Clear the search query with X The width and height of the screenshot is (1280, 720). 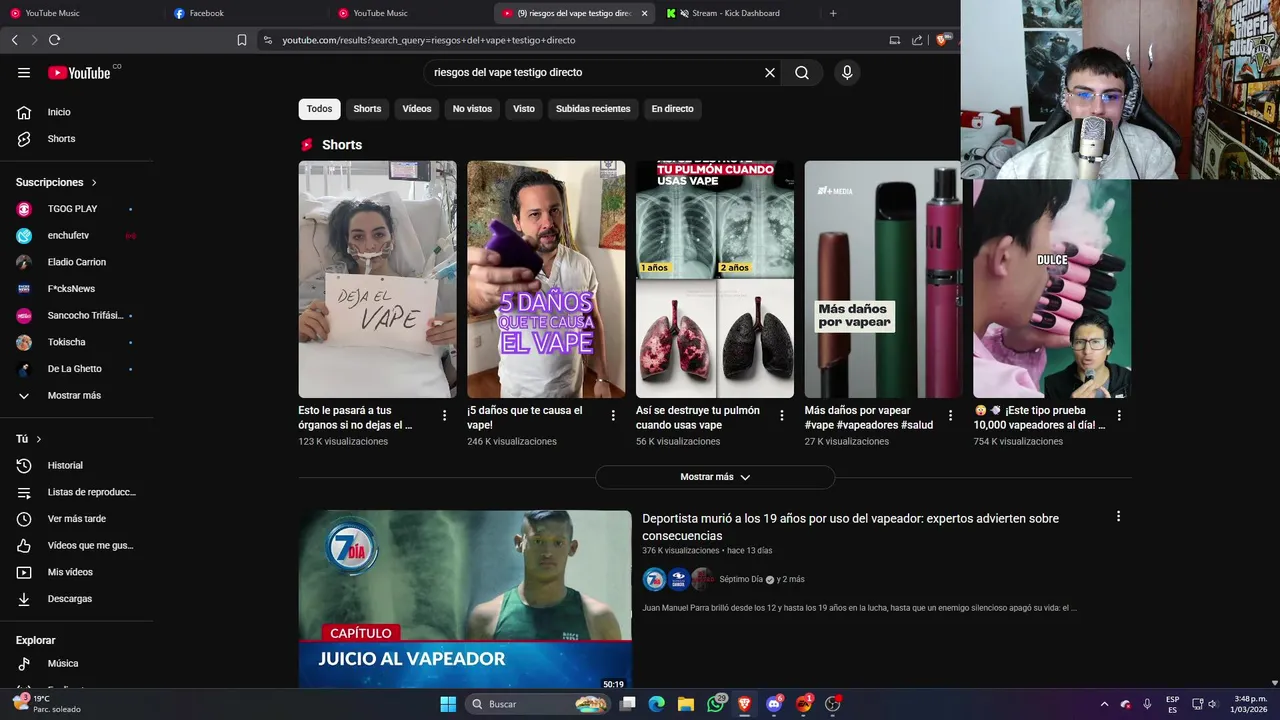click(x=770, y=73)
